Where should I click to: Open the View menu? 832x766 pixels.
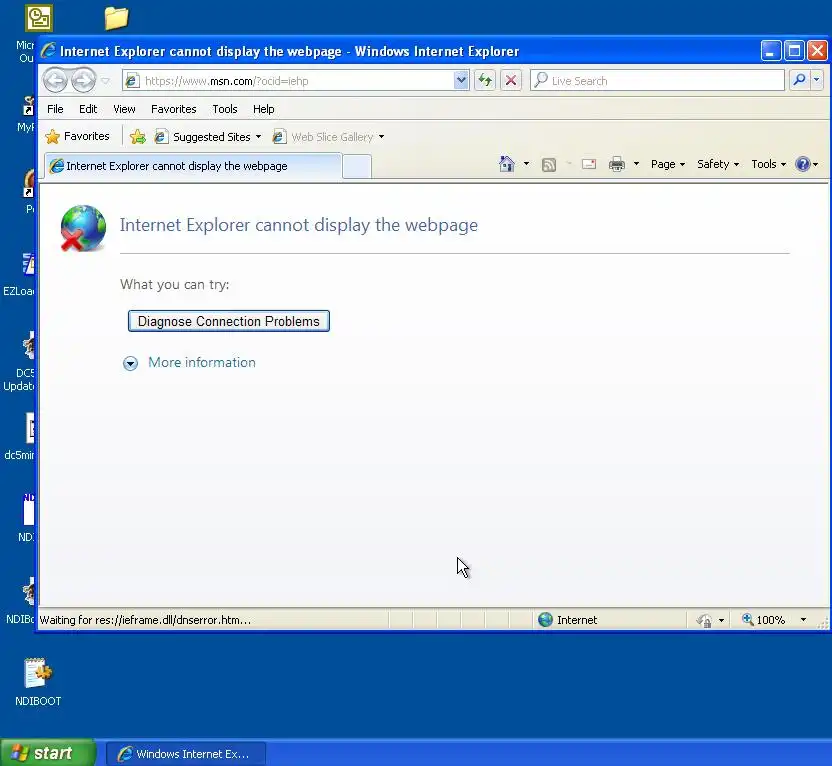tap(124, 109)
